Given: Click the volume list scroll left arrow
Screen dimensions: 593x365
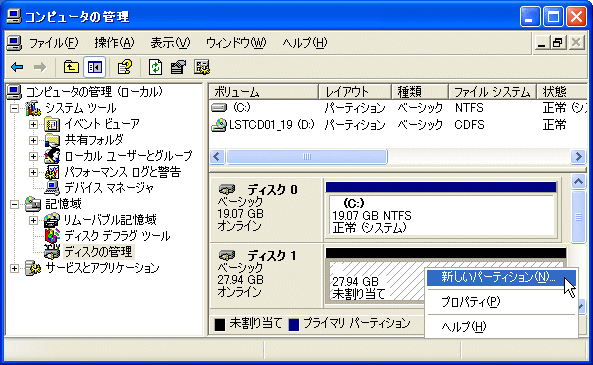Looking at the screenshot, I should click(x=217, y=156).
